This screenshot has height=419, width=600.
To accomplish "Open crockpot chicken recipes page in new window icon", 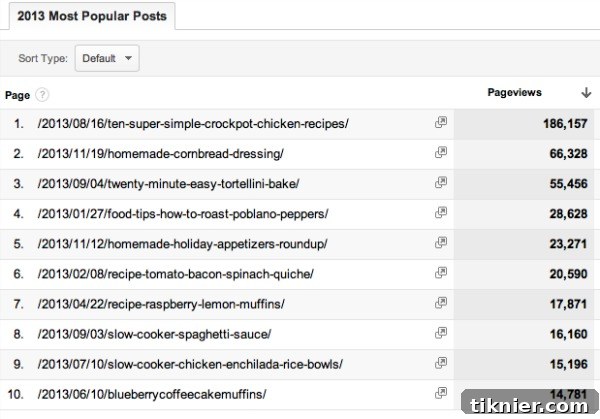I will pos(440,123).
